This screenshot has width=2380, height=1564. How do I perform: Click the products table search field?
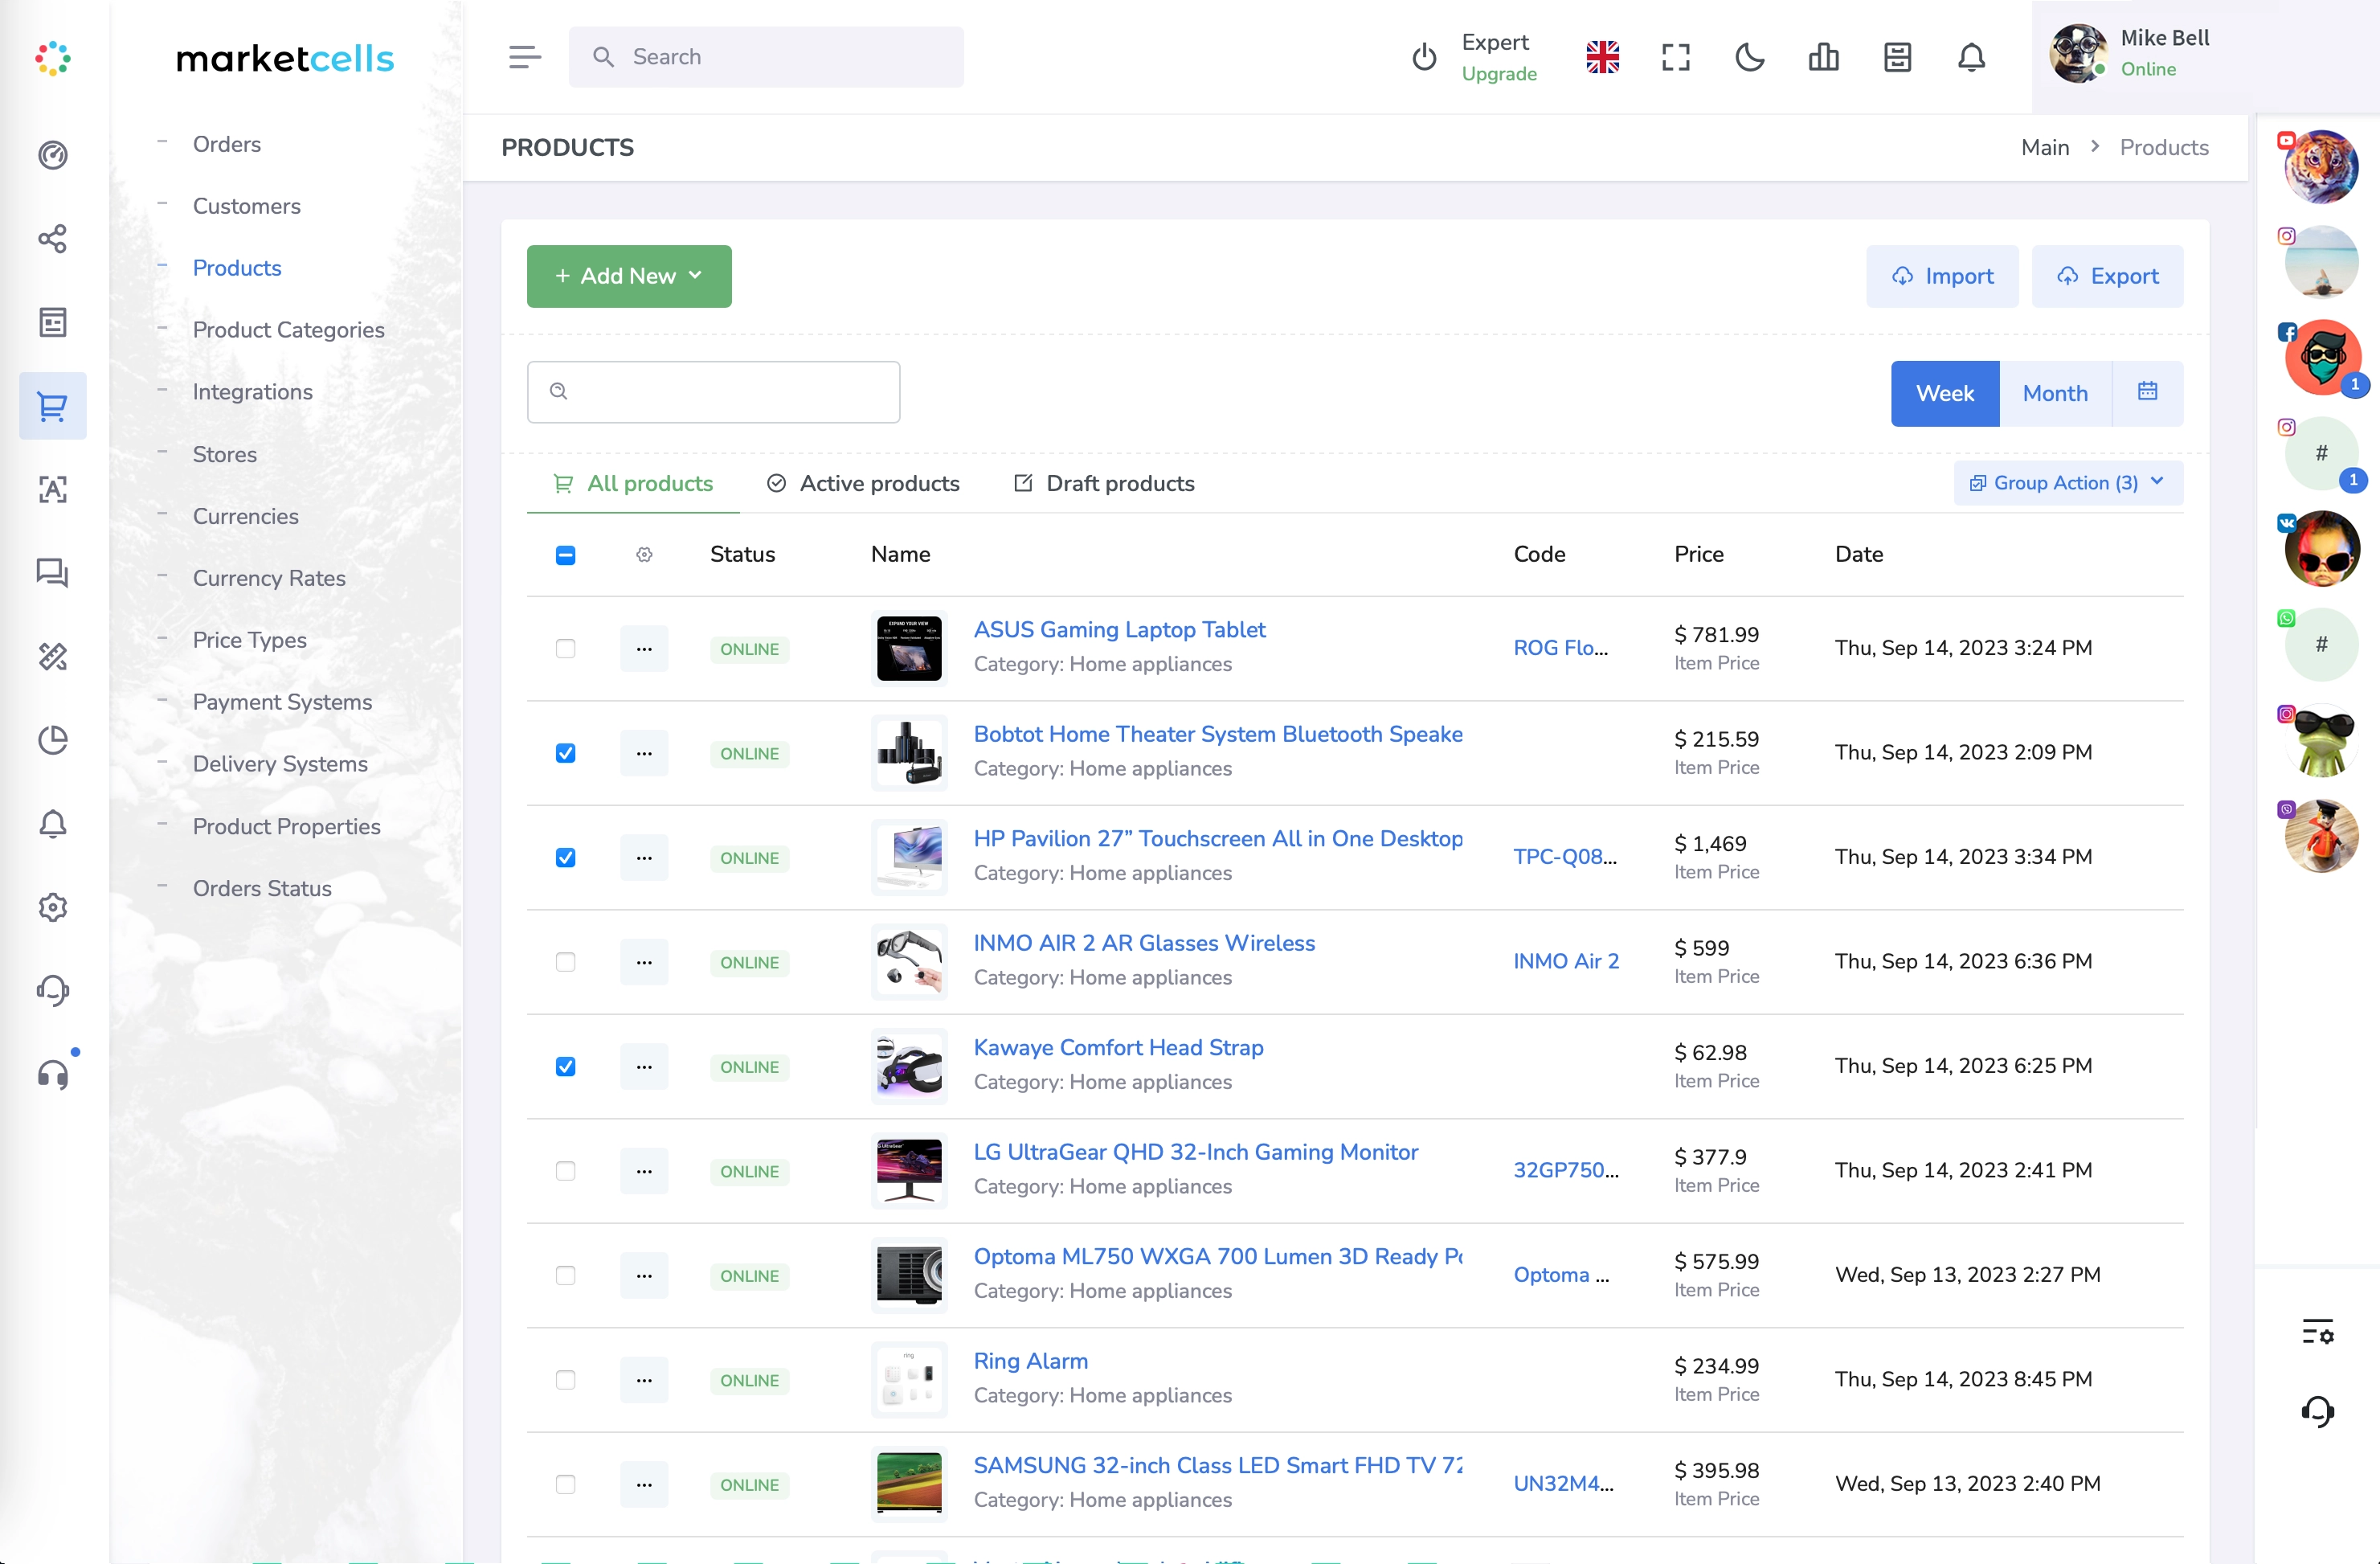[714, 392]
